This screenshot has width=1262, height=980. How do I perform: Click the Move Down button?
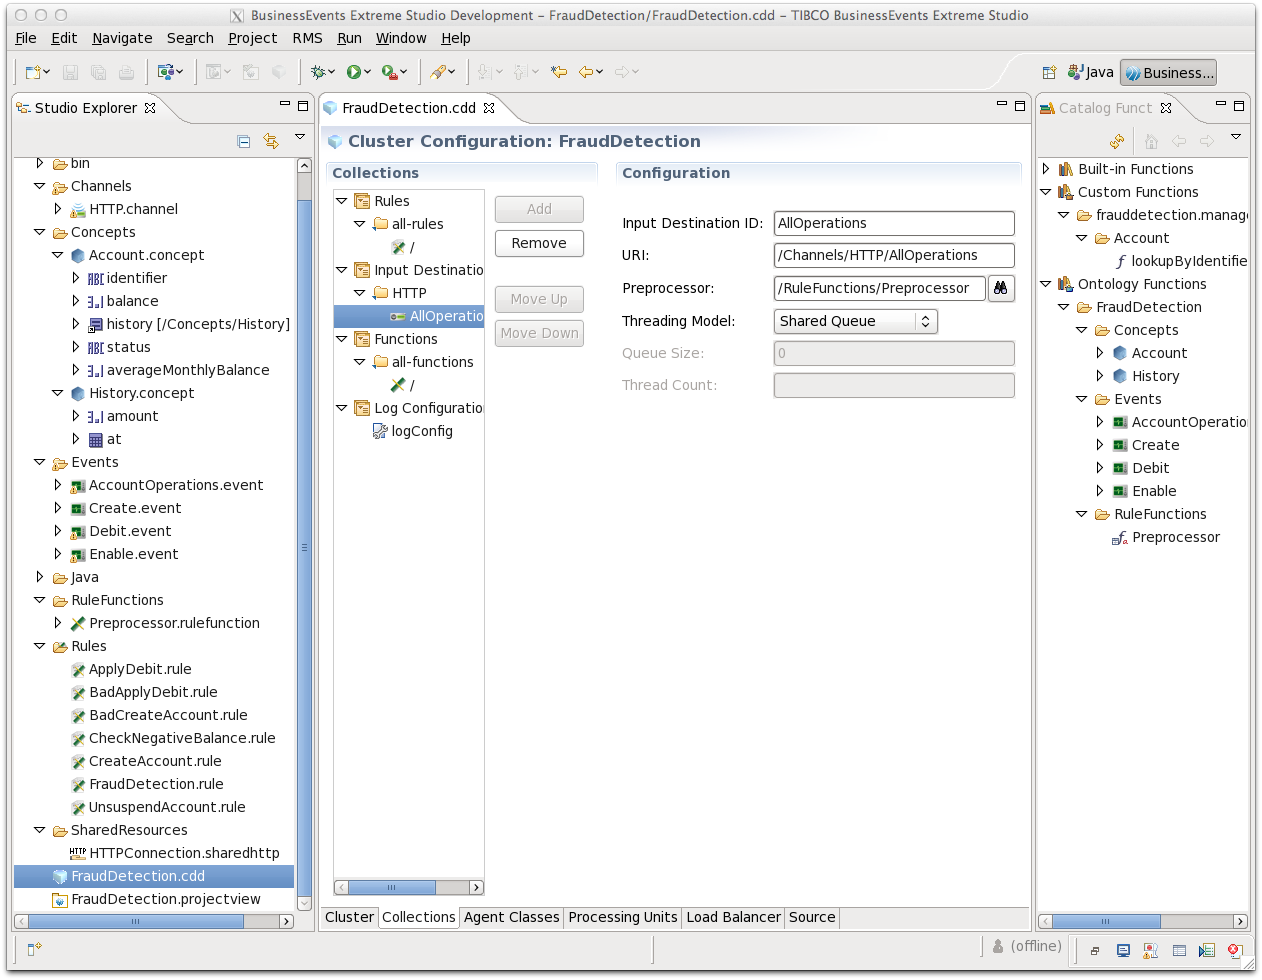click(539, 333)
